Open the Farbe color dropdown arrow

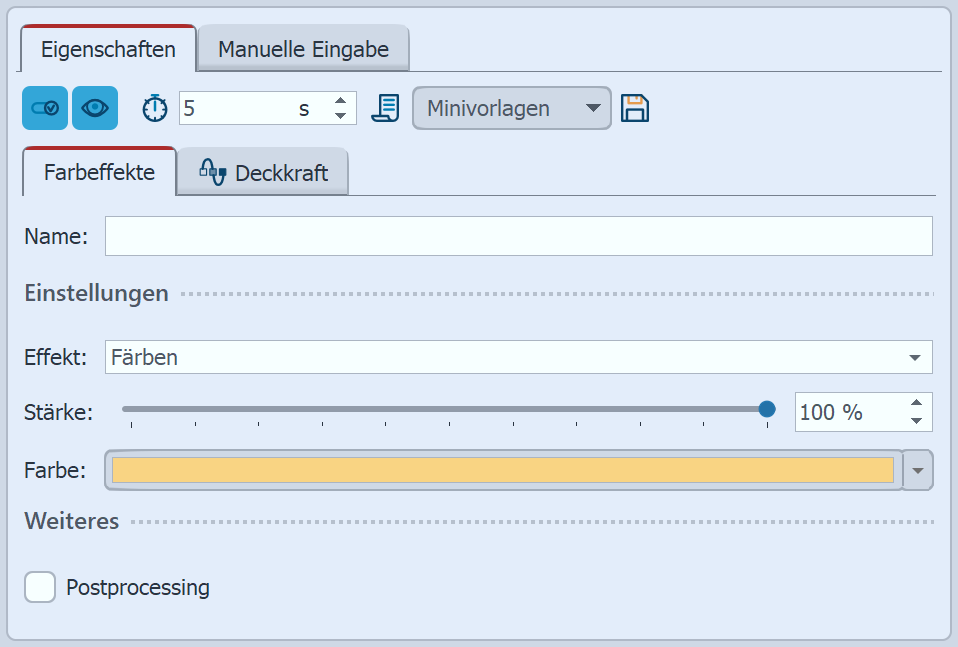coord(918,470)
